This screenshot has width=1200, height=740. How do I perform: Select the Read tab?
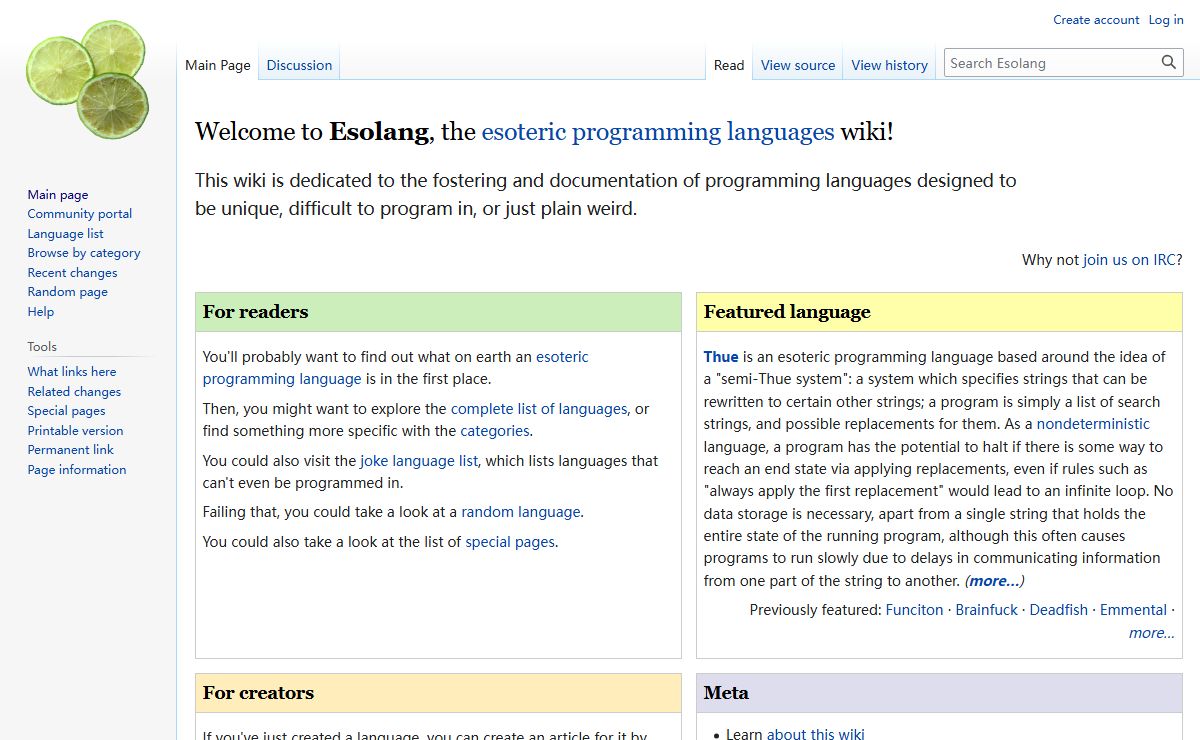point(729,65)
